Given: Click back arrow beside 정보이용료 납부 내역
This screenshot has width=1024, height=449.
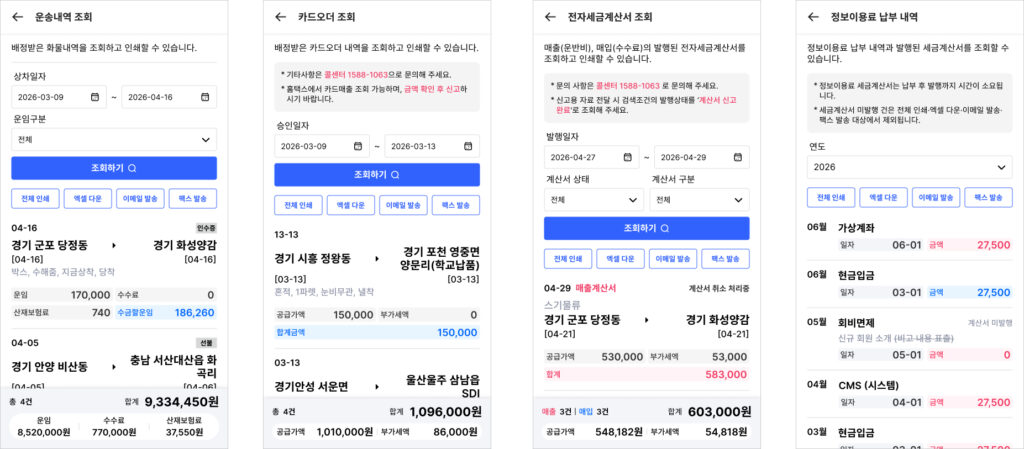Looking at the screenshot, I should pos(813,17).
